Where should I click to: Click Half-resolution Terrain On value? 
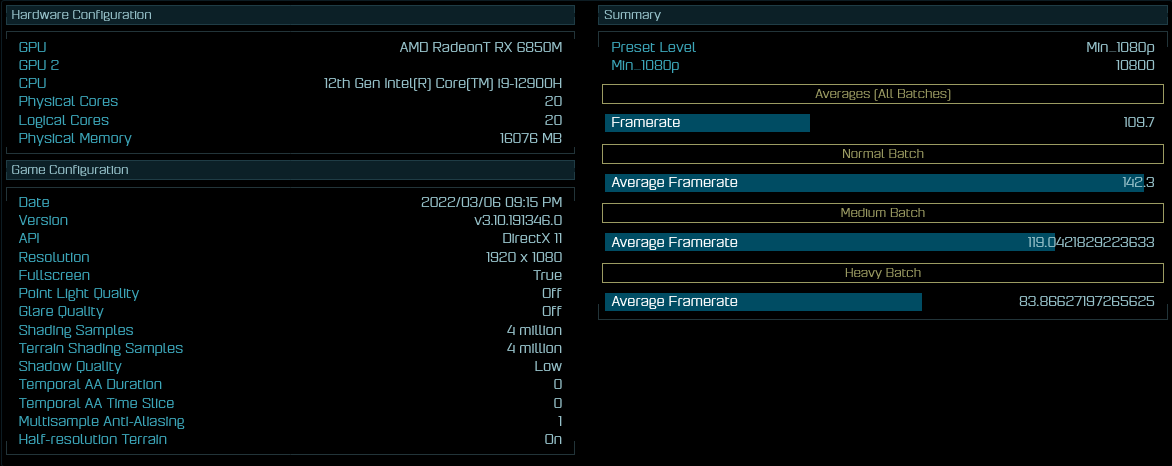pos(552,439)
